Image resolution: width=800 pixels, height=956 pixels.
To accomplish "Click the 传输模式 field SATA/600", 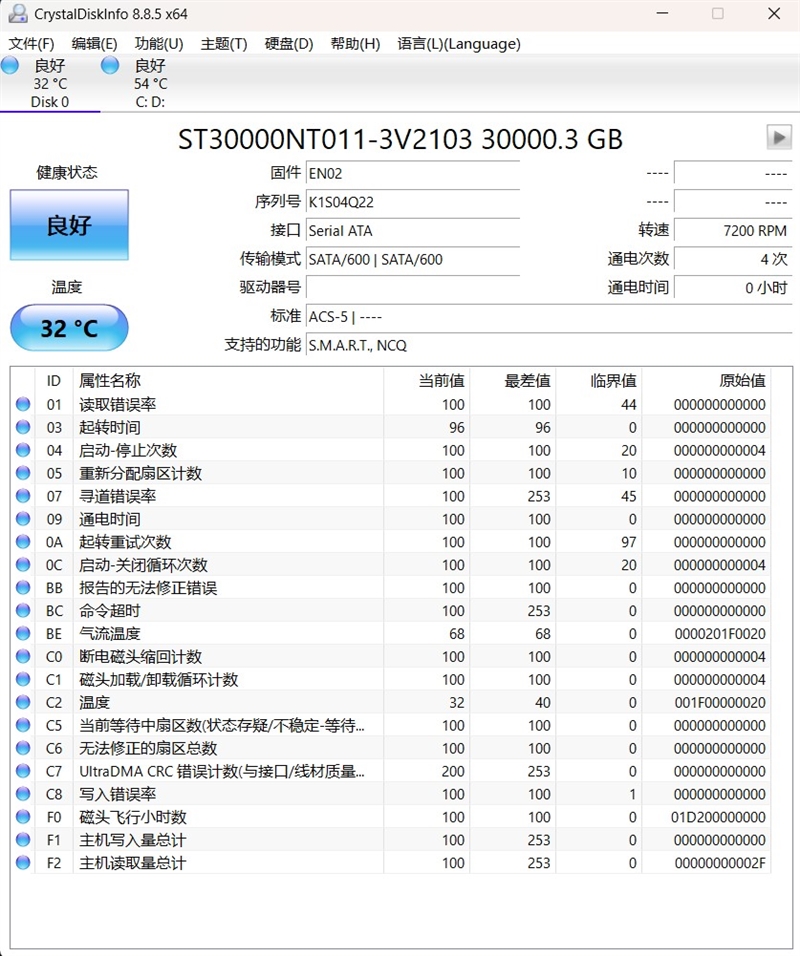I will [x=413, y=260].
